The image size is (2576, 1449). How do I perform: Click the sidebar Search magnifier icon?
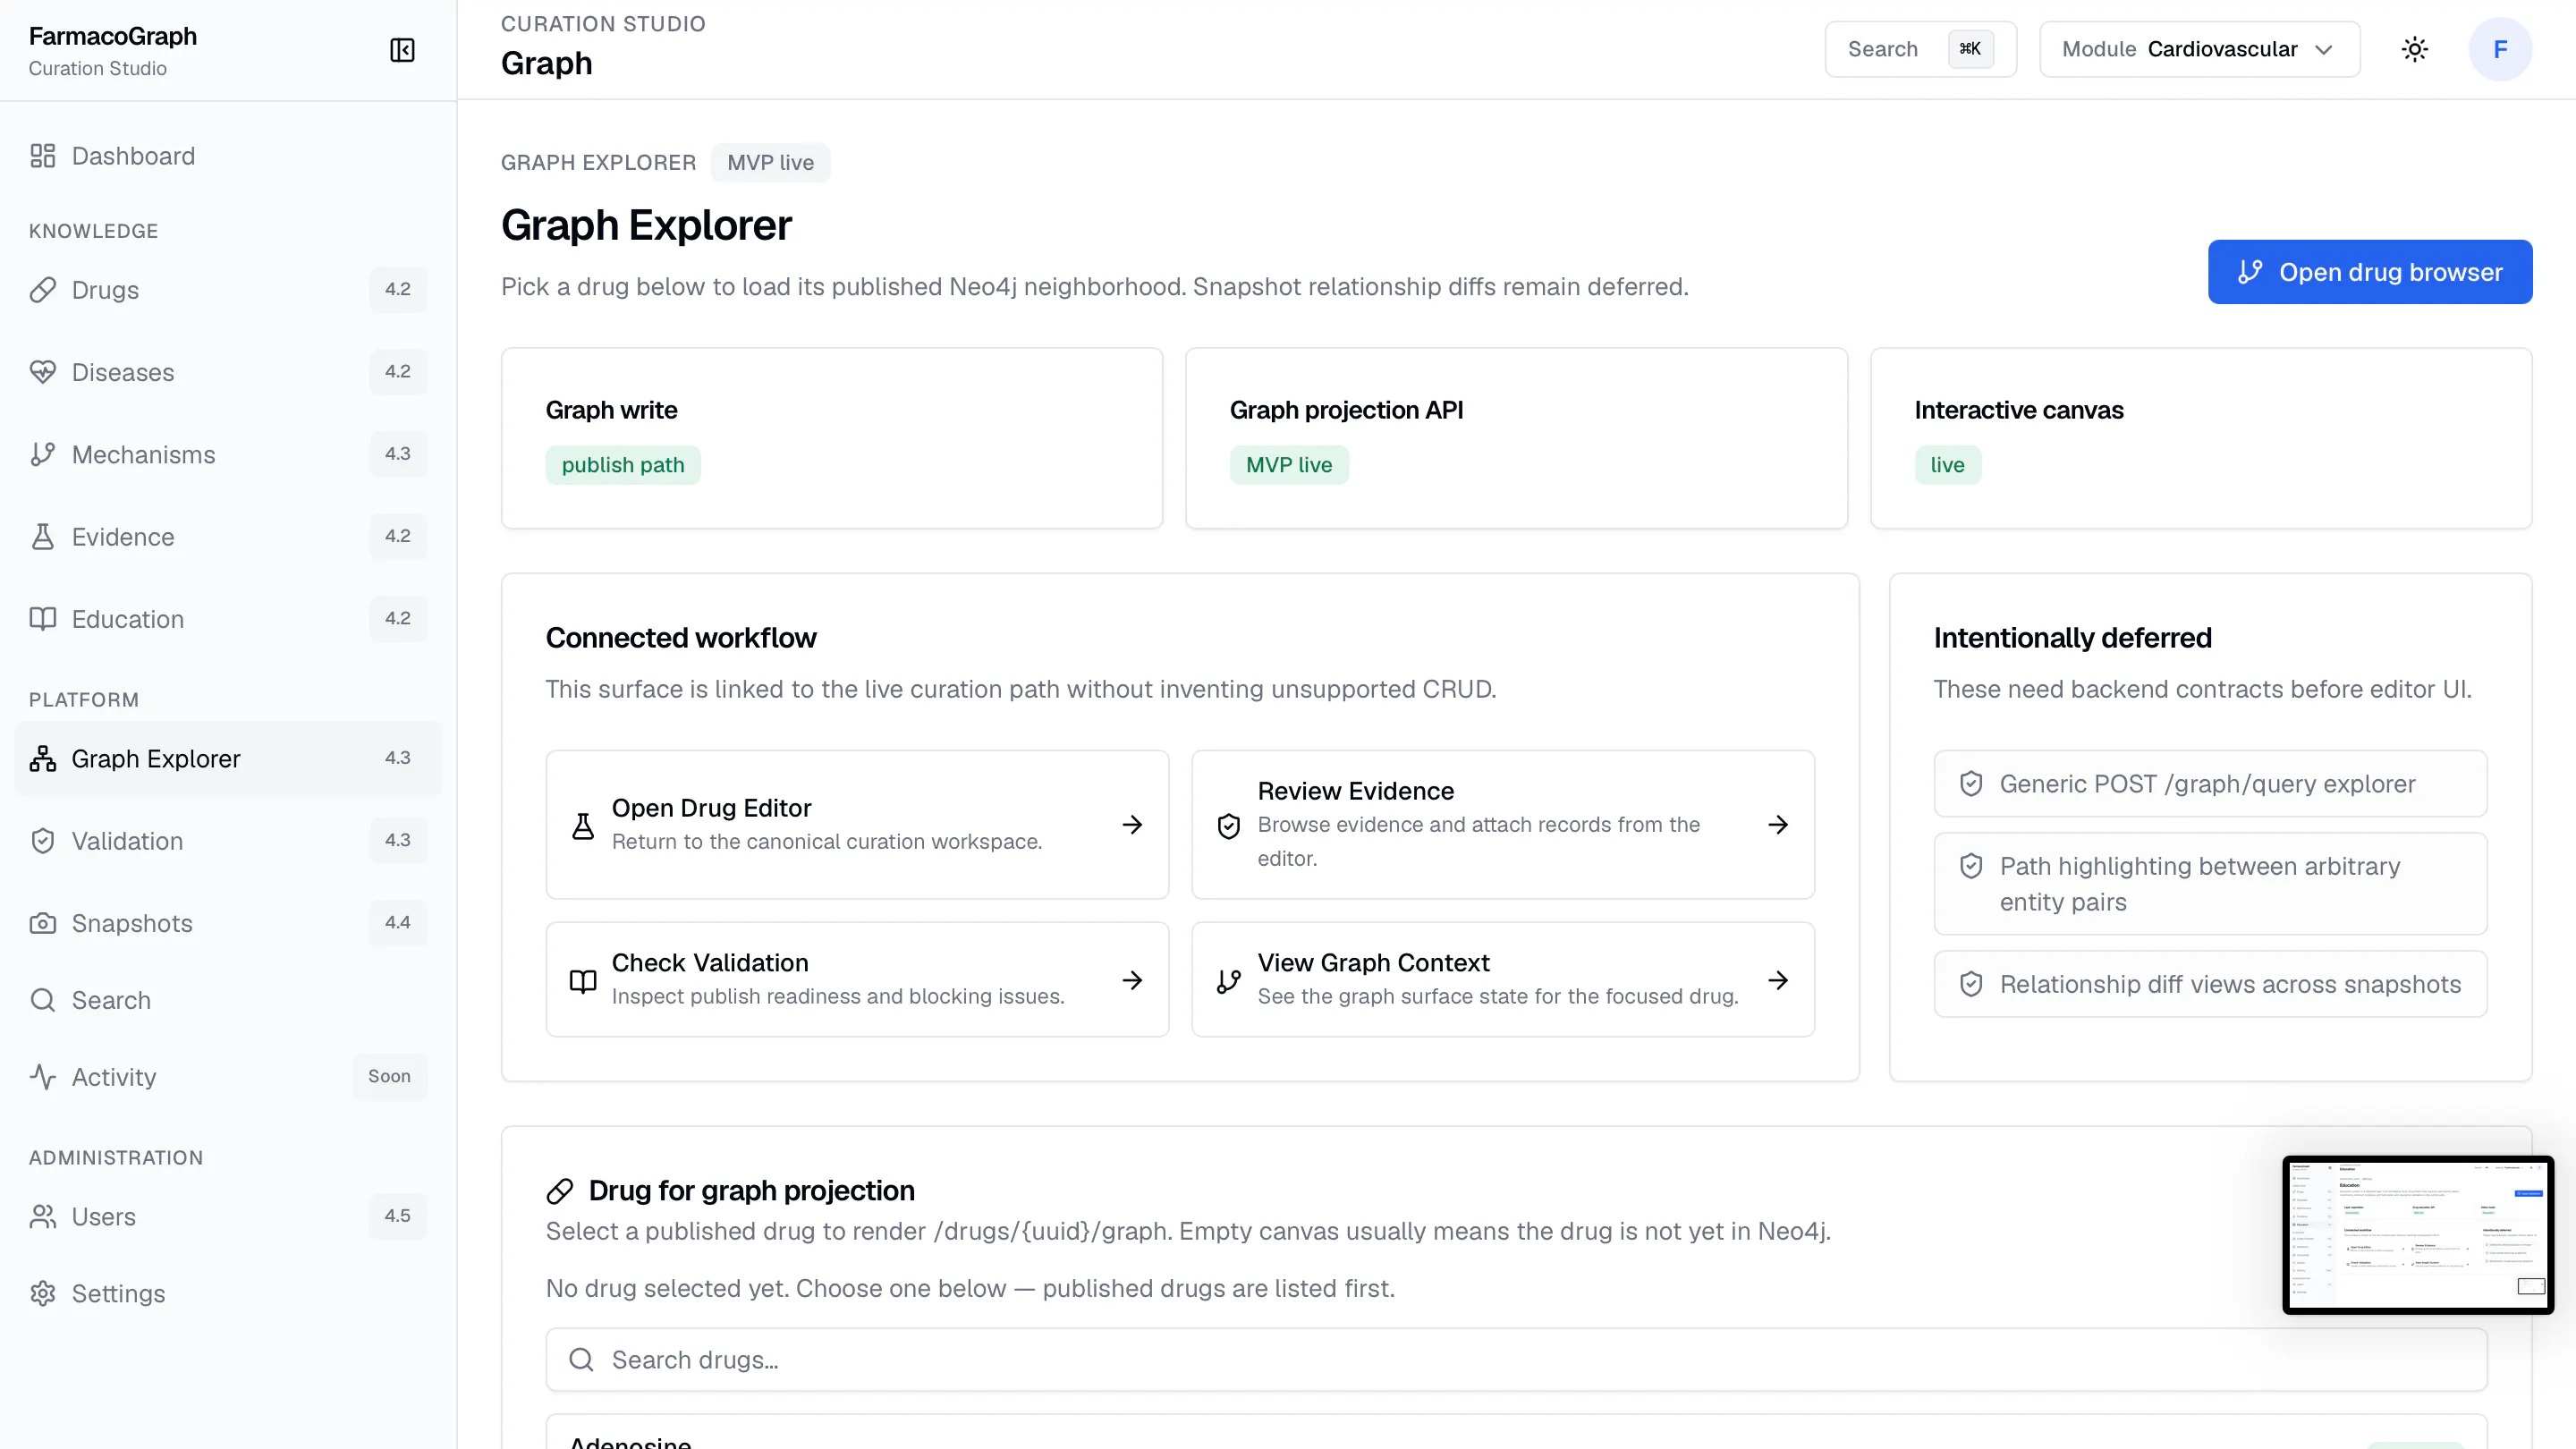(42, 1000)
